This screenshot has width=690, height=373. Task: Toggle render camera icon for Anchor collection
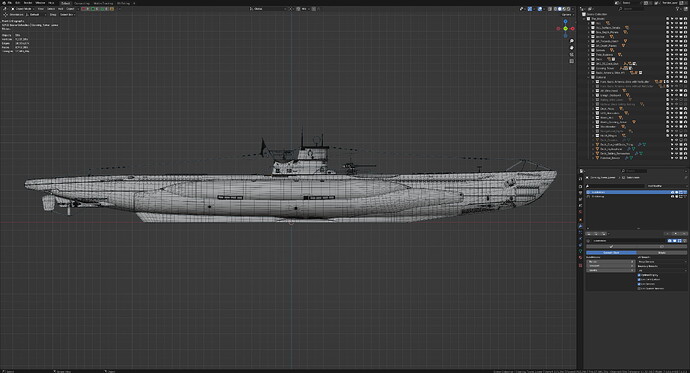(x=686, y=37)
